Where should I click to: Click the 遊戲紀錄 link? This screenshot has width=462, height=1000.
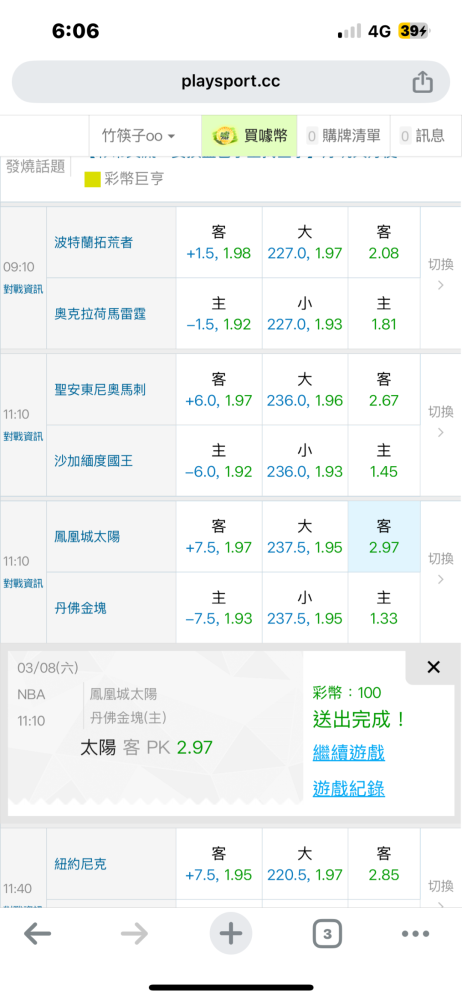[x=348, y=789]
